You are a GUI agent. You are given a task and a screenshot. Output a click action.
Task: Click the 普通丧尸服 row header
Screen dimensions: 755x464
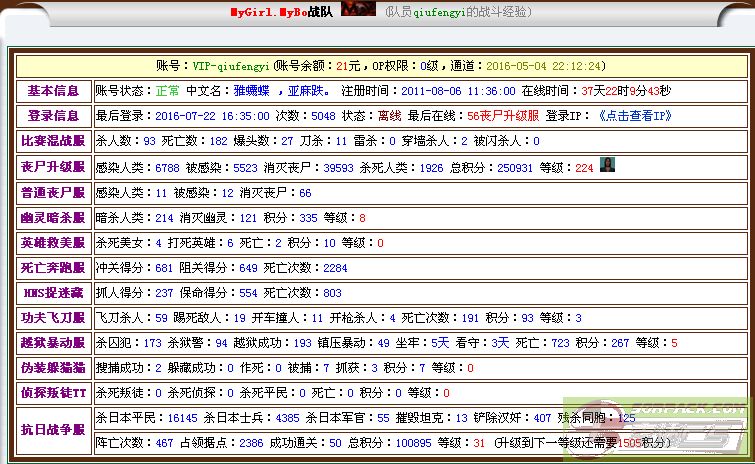coord(54,192)
